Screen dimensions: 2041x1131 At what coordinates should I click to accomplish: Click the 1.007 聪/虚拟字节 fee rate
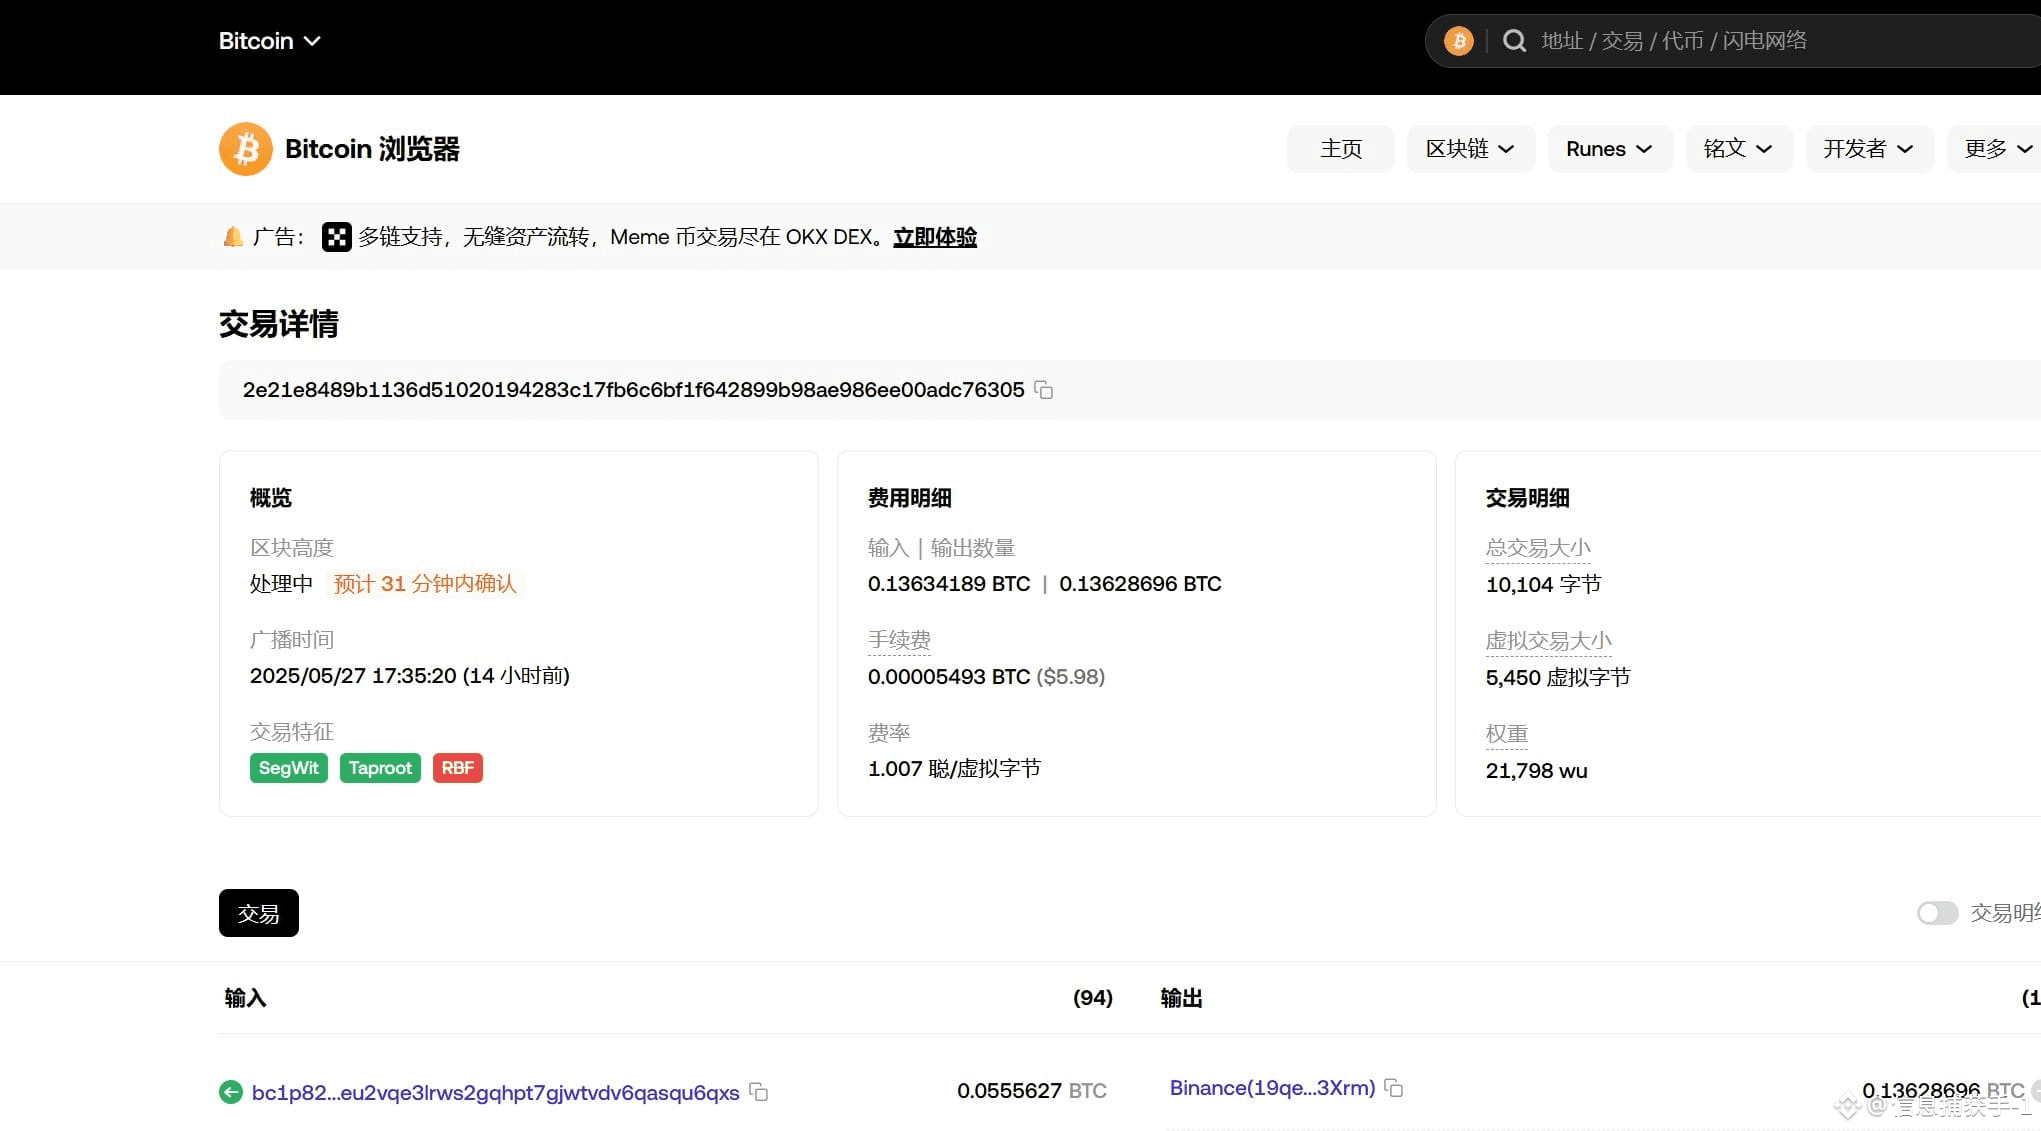click(x=954, y=769)
